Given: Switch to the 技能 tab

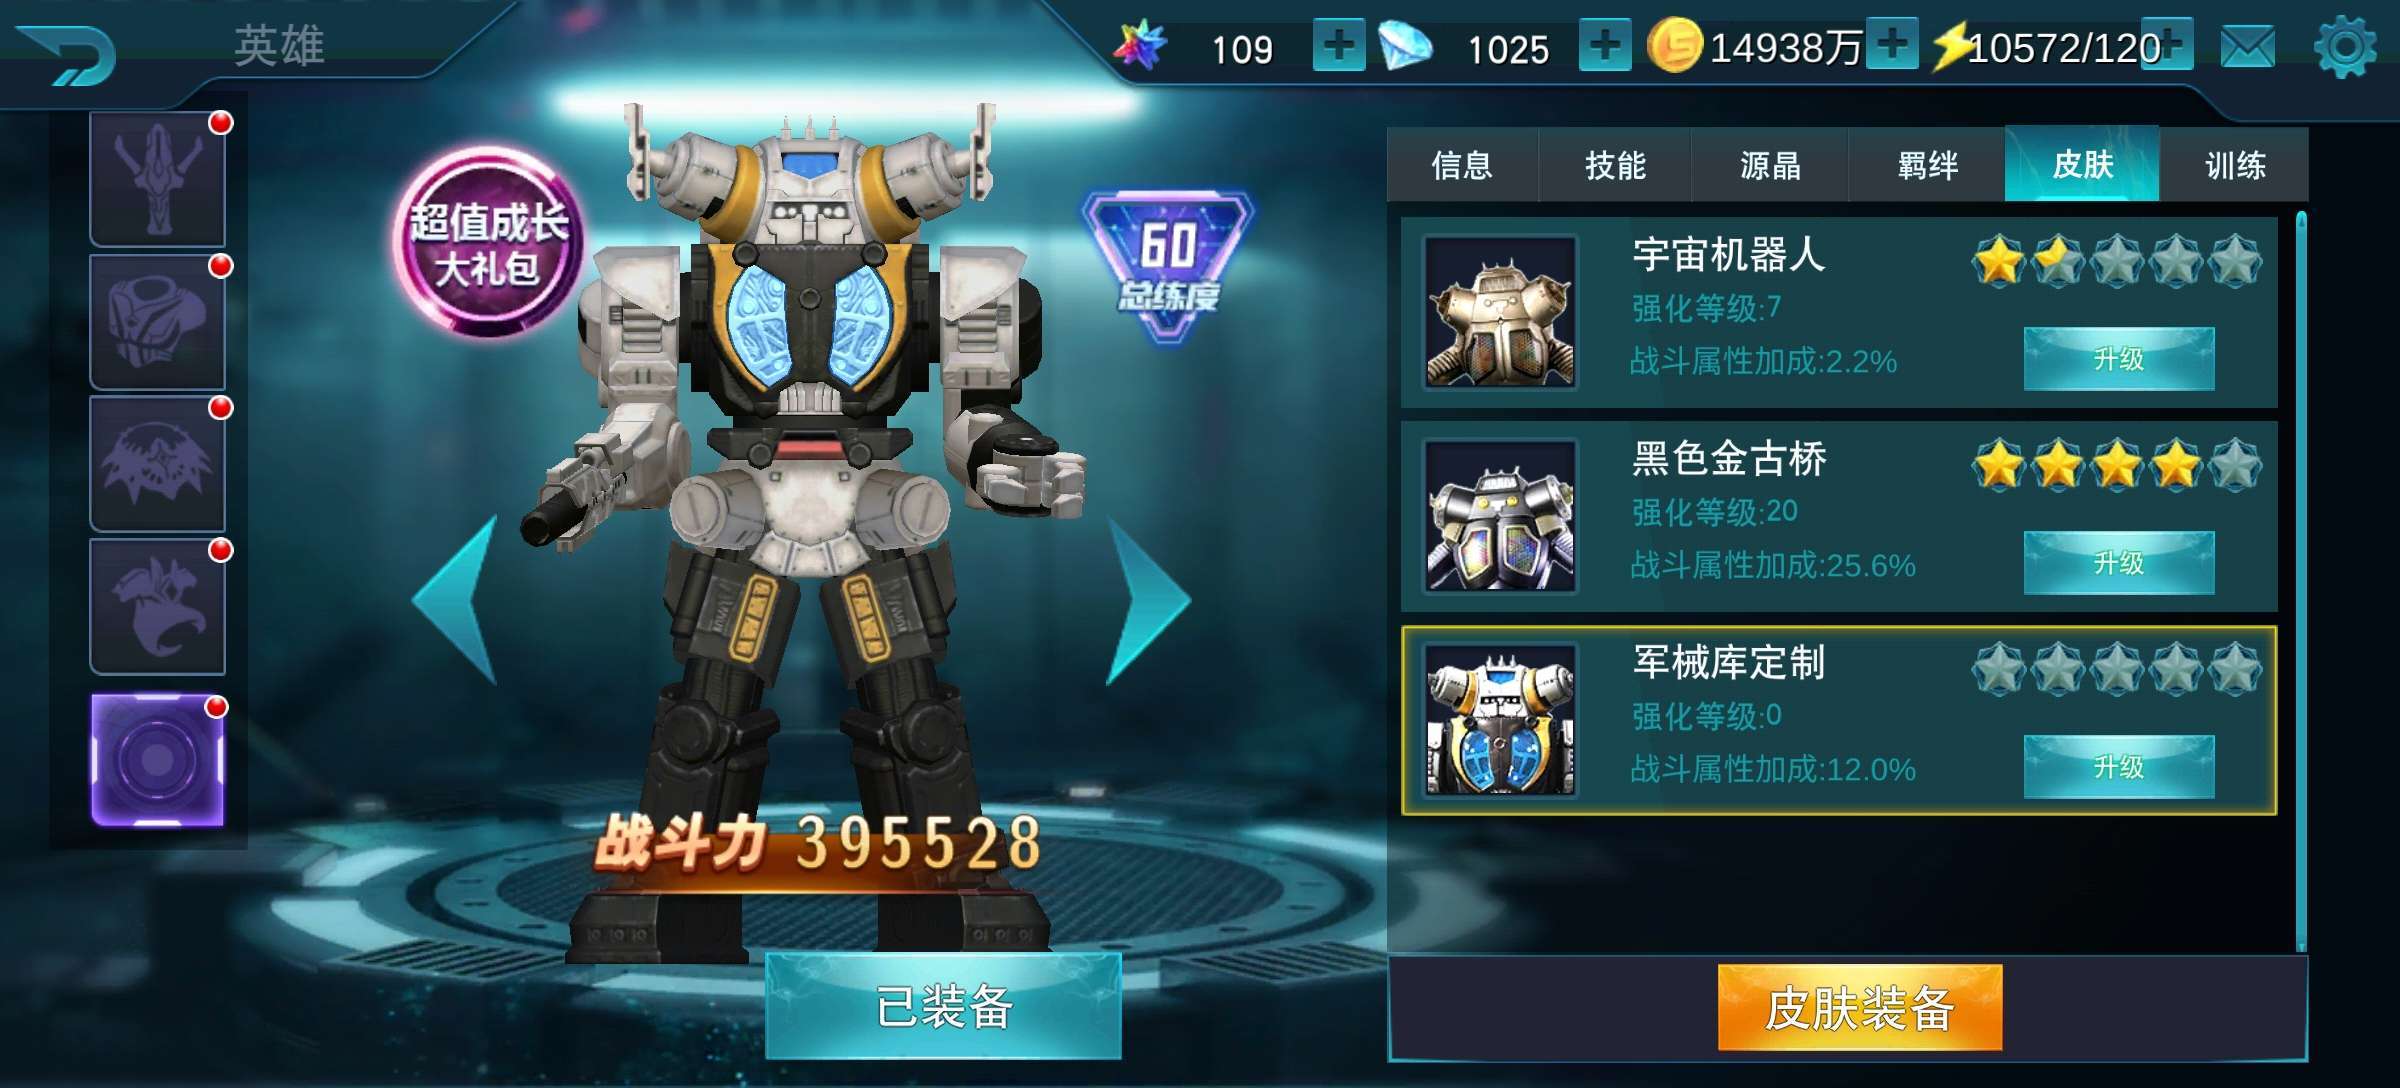Looking at the screenshot, I should (x=1615, y=165).
